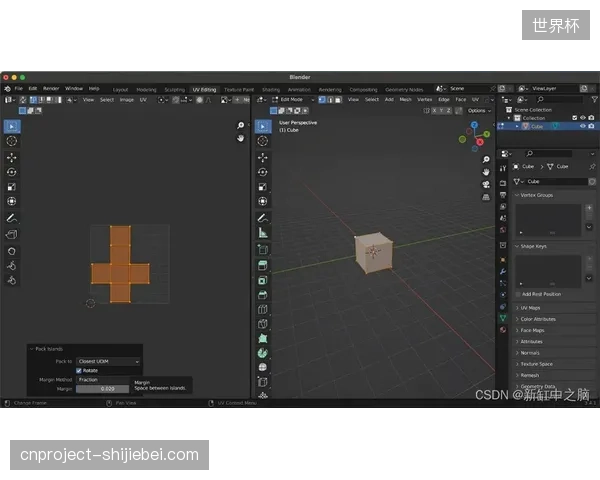
Task: Select the Rotate tool in the UV editor toolbar
Action: pos(12,172)
